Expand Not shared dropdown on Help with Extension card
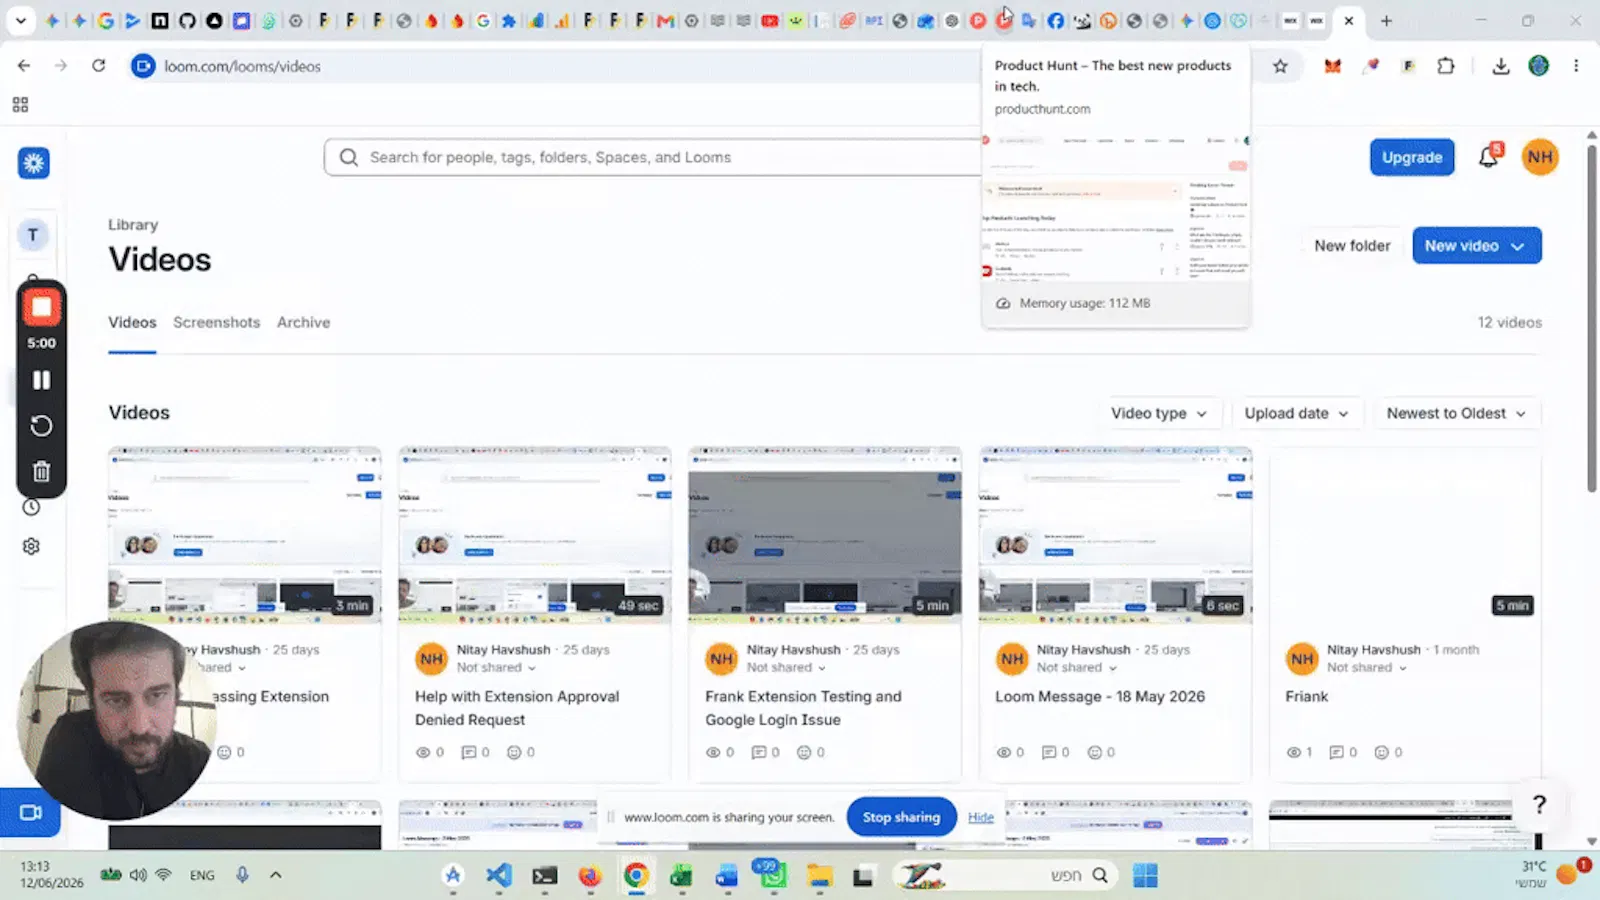 [496, 668]
